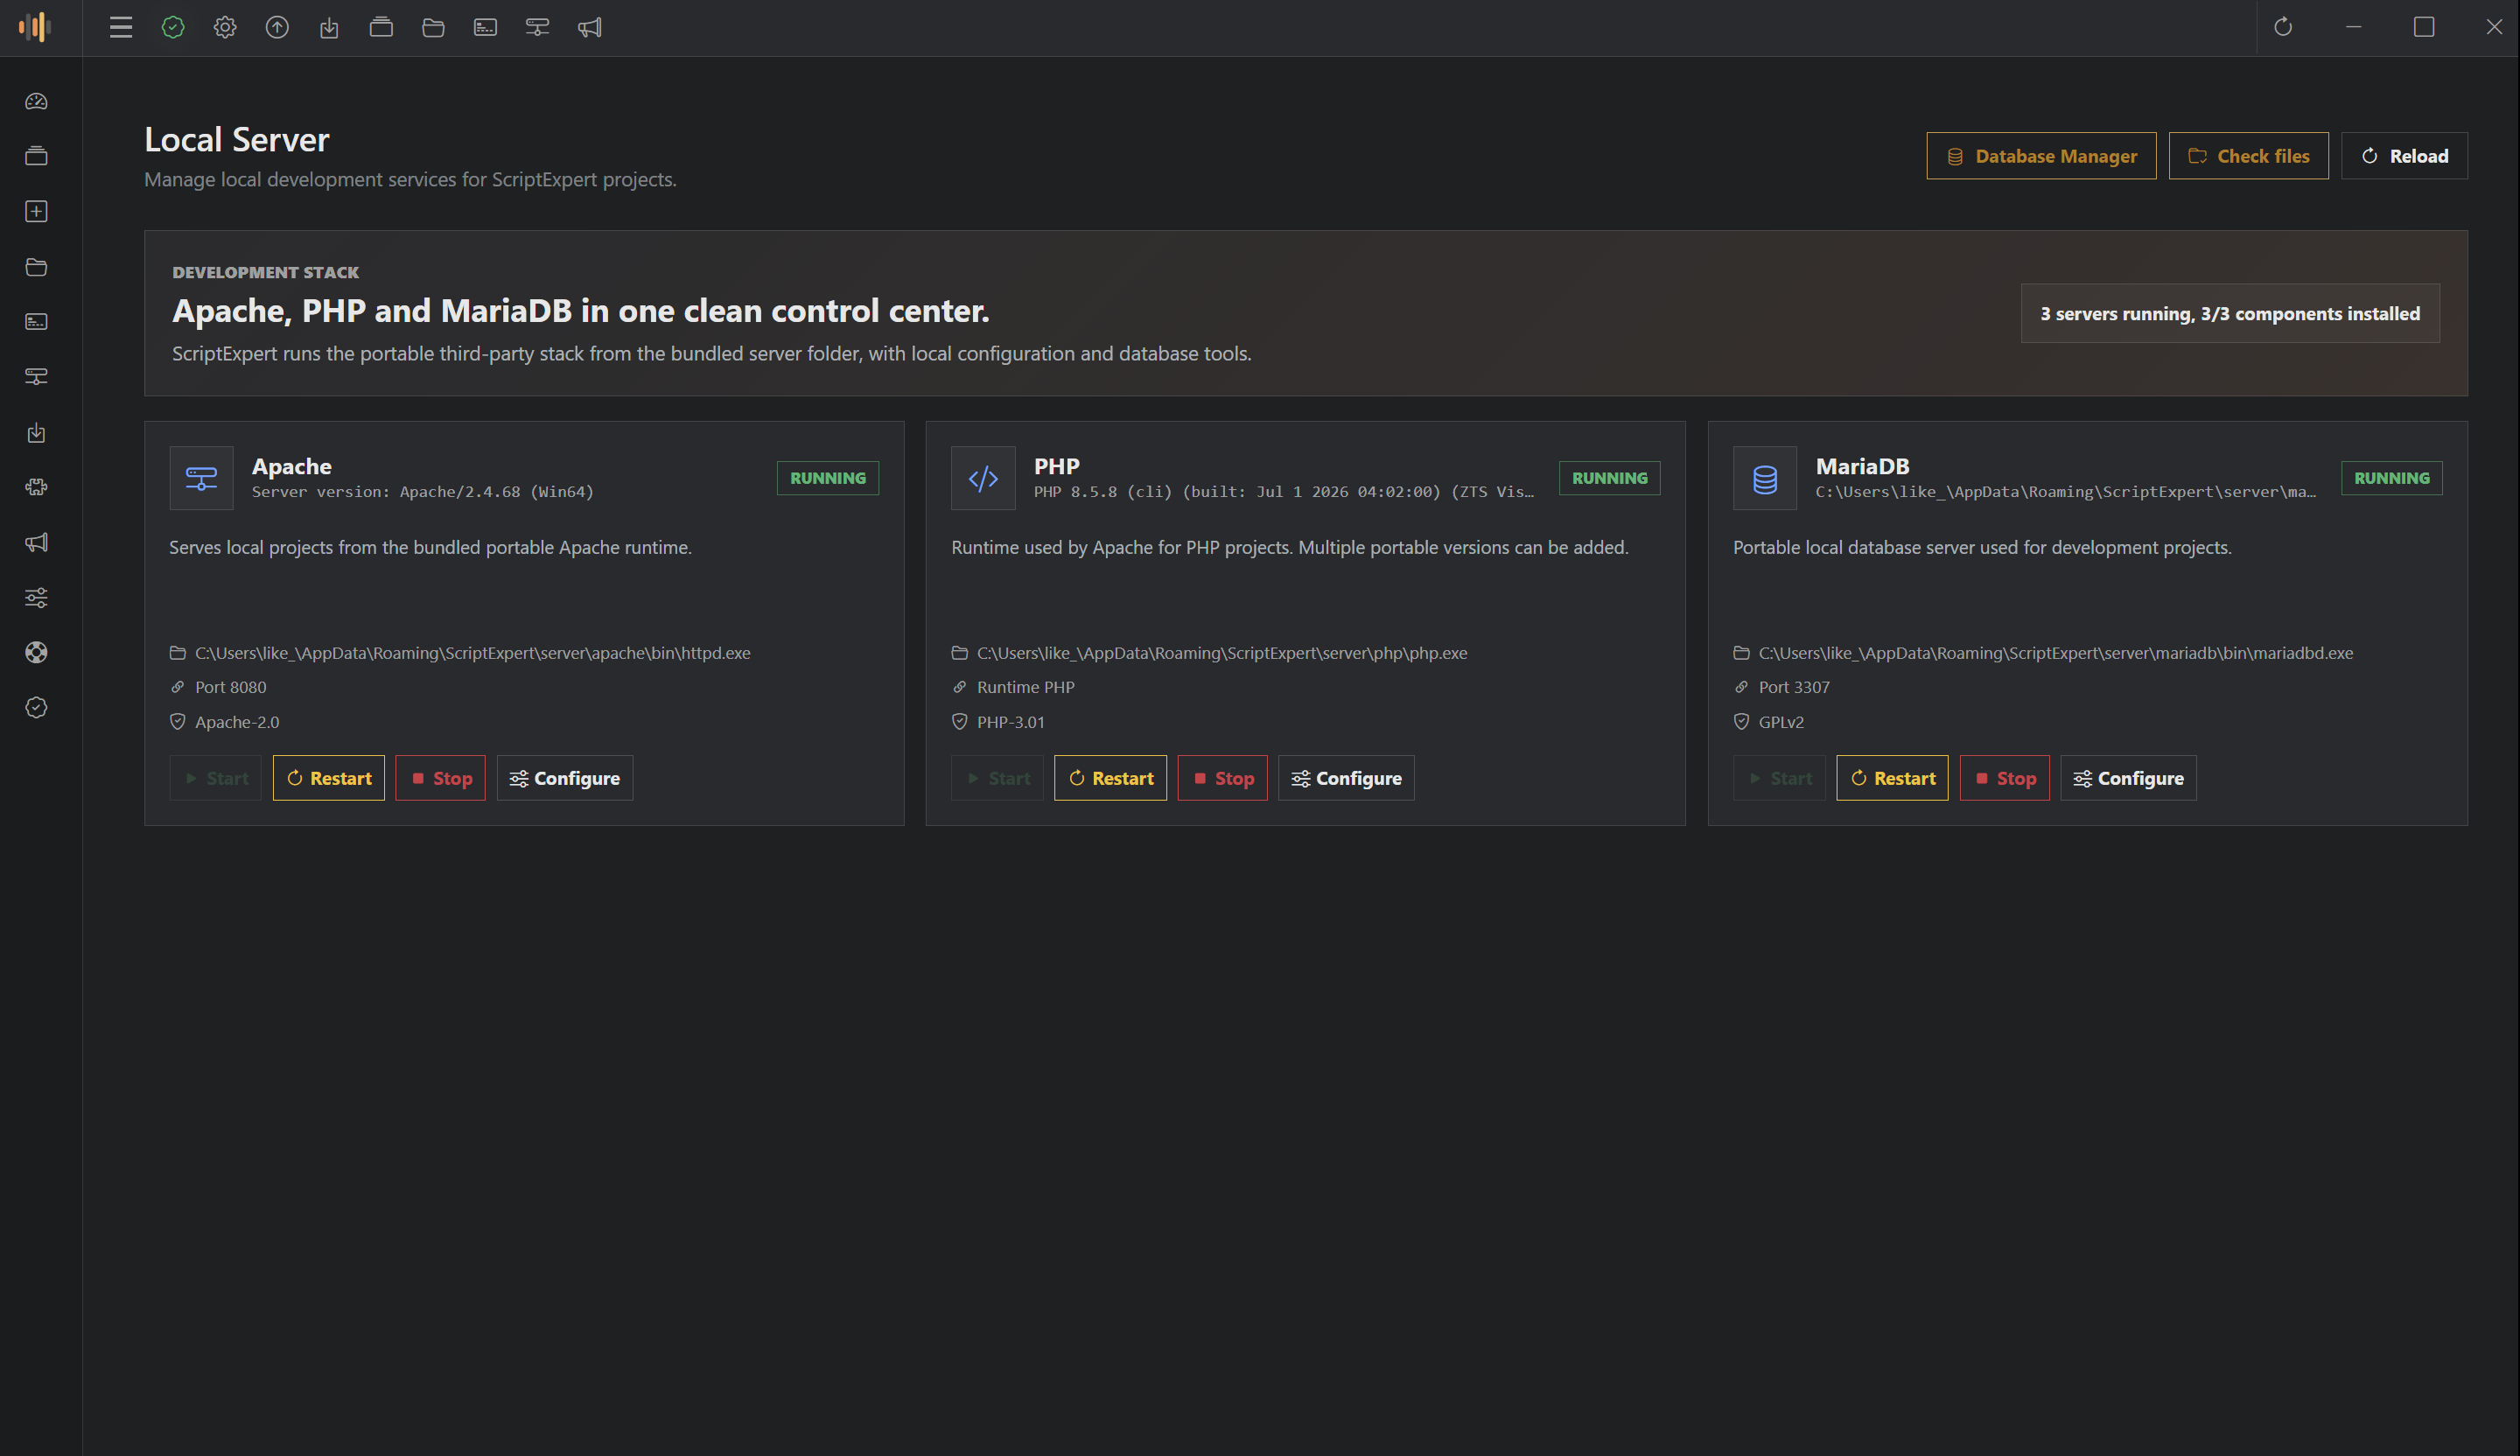Viewport: 2520px width, 1456px height.
Task: Click the ScriptExpert logo in top-left corner
Action: click(x=35, y=27)
